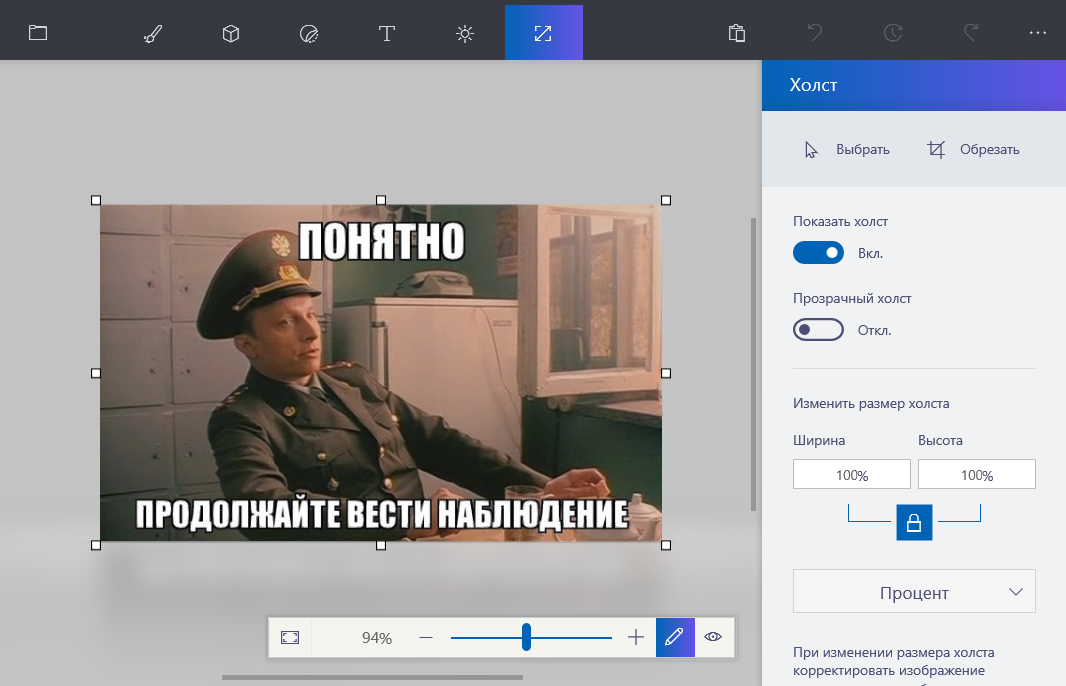Click the top-left canvas resize handle
This screenshot has height=686, width=1066.
point(96,200)
